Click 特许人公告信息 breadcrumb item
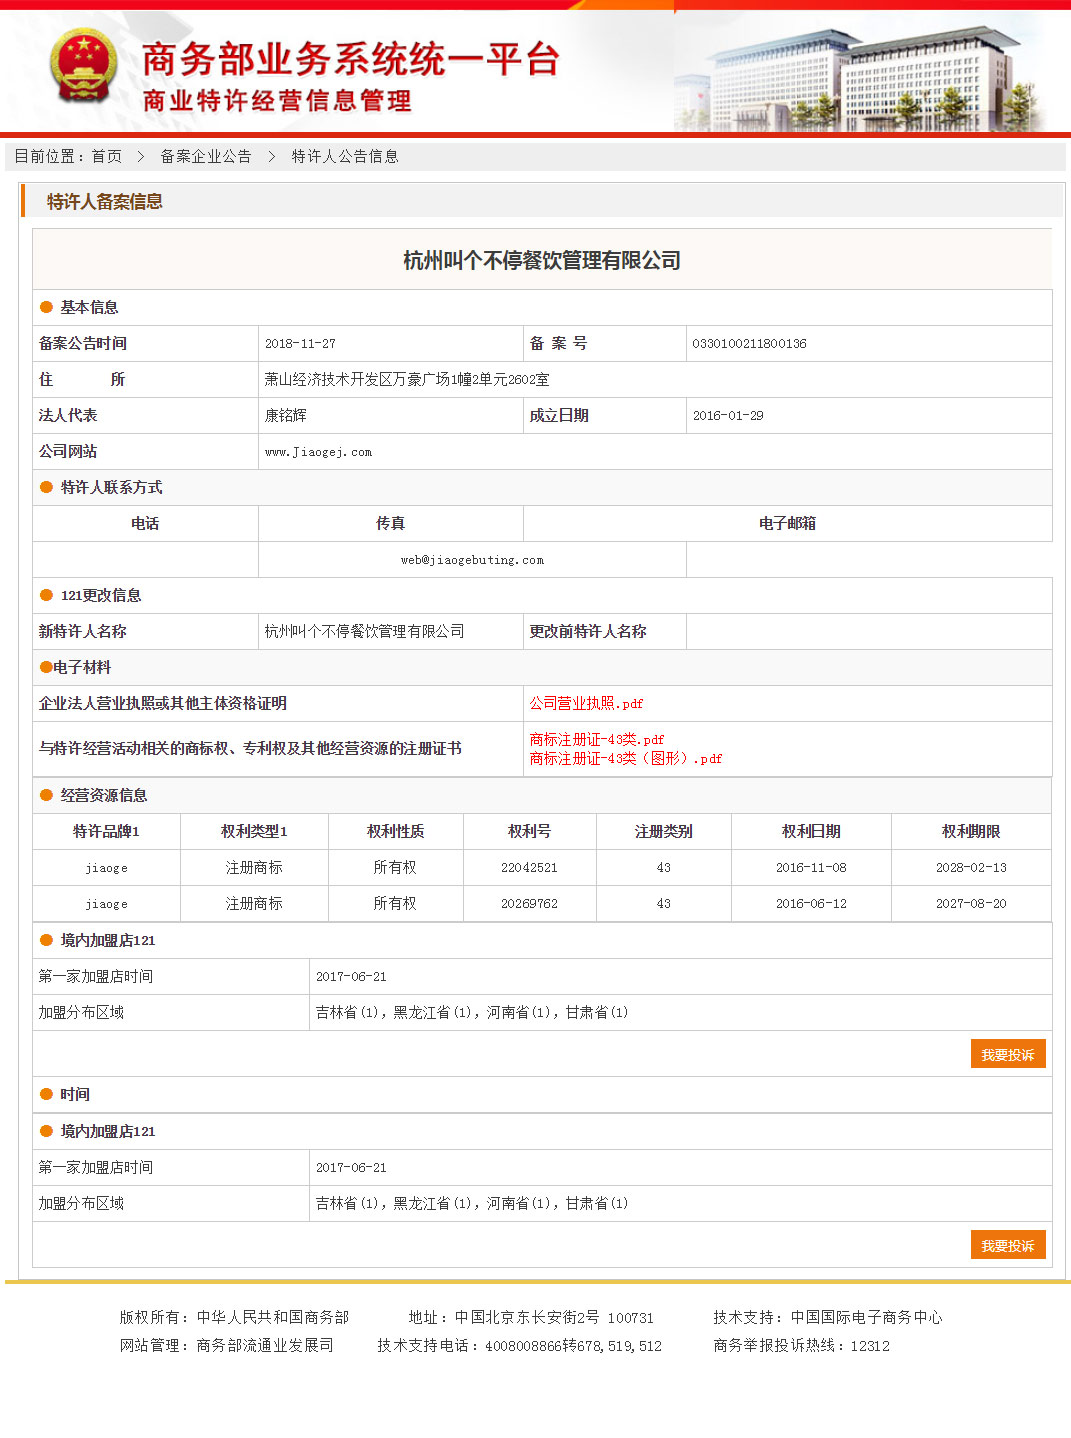The image size is (1071, 1438). tap(345, 156)
